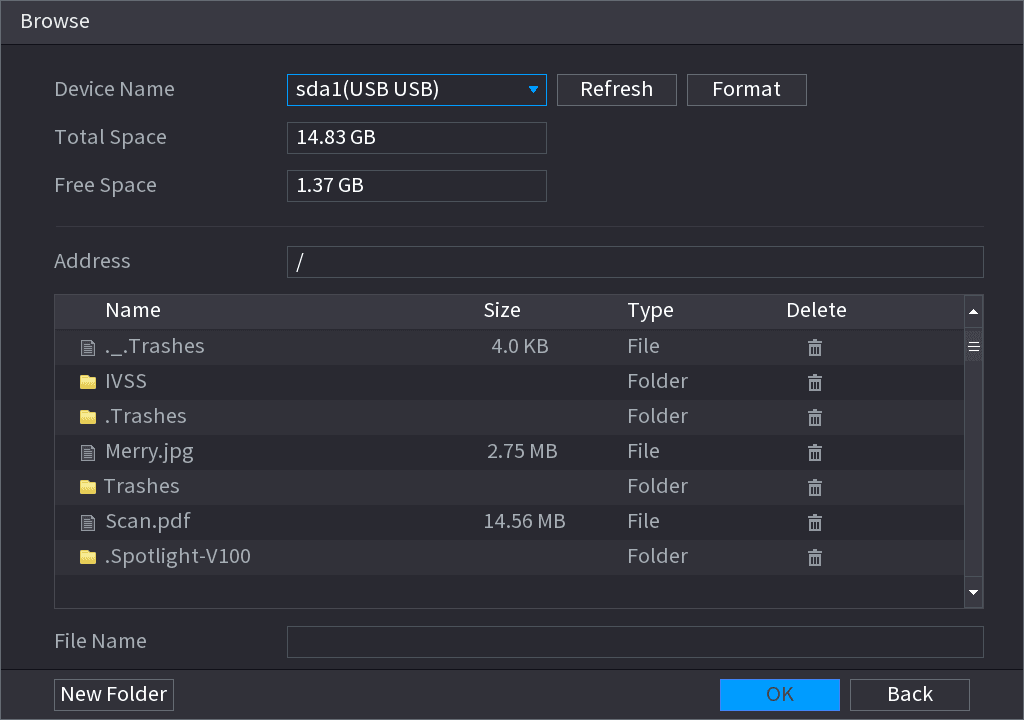
Task: Click the 2.75 MB size value
Action: (522, 451)
